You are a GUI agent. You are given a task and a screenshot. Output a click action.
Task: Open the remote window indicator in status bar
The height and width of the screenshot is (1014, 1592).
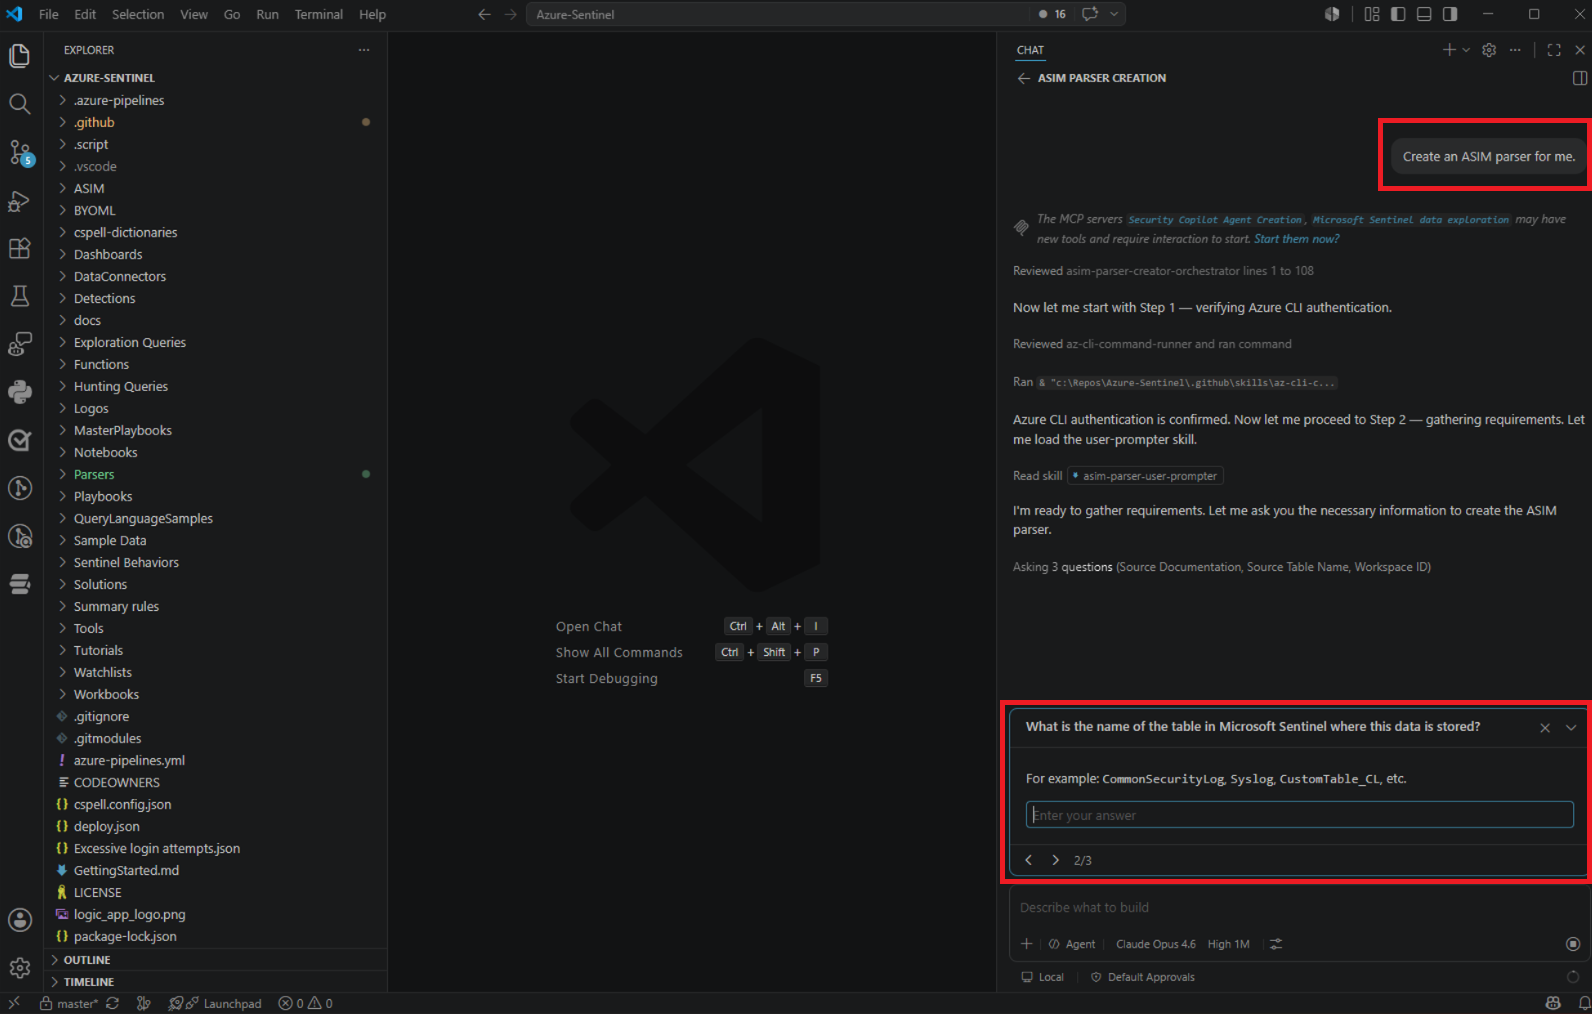14,1003
